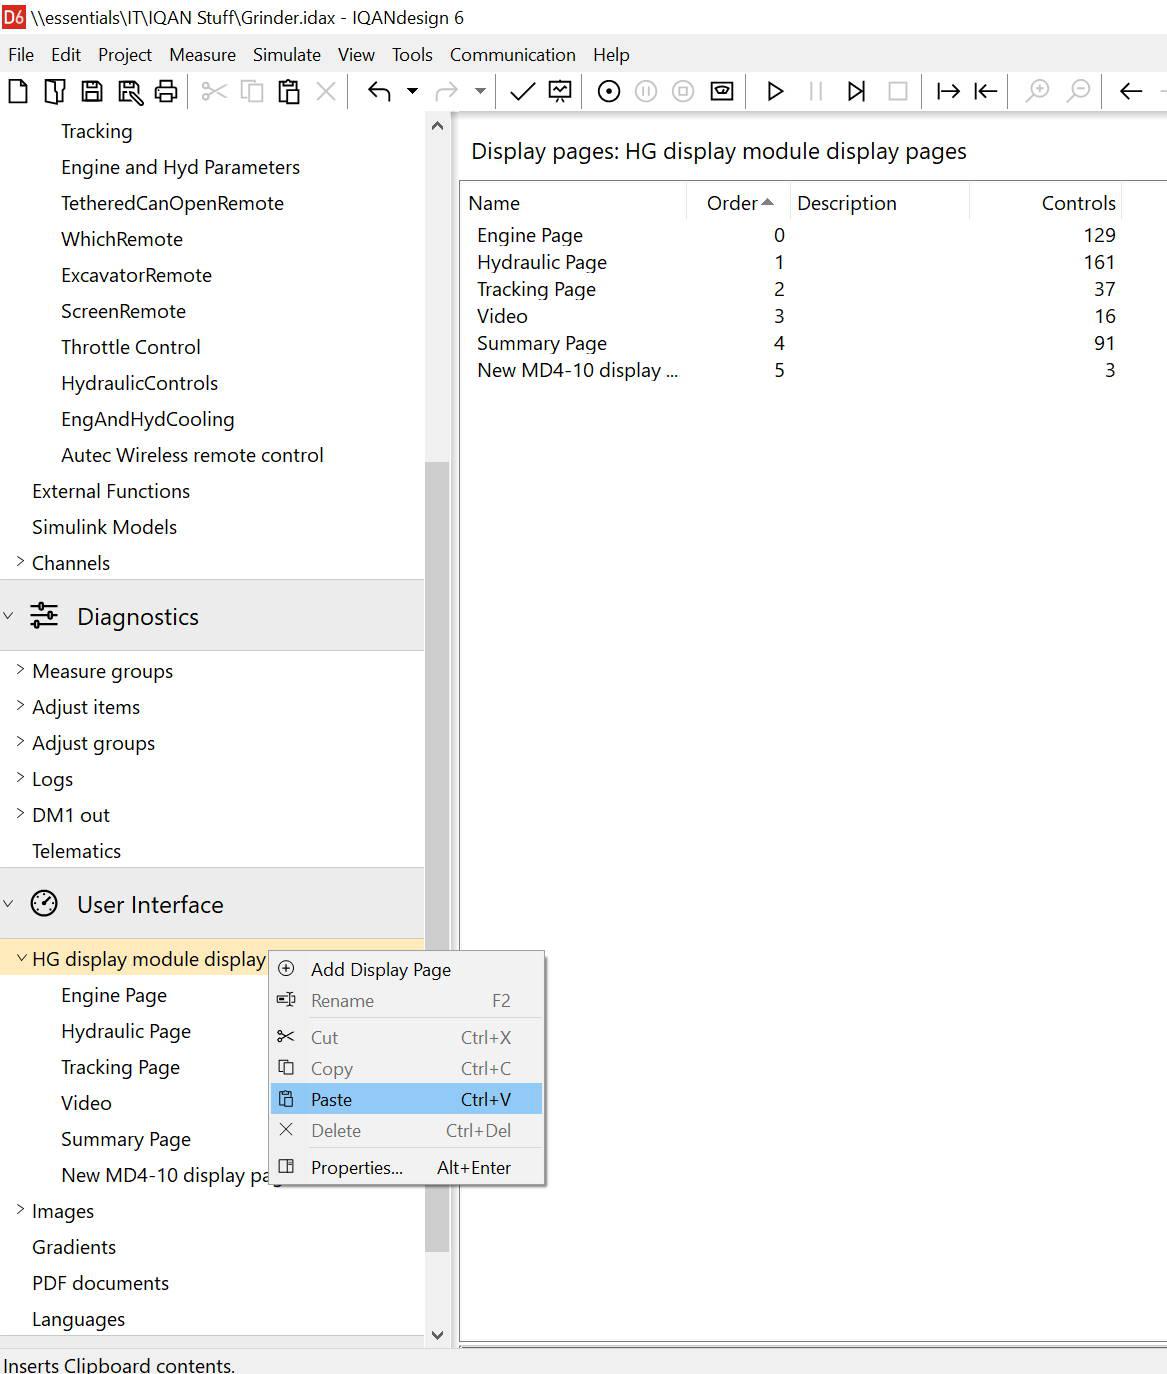Click the Open file toolbar icon
This screenshot has width=1167, height=1374.
(54, 92)
